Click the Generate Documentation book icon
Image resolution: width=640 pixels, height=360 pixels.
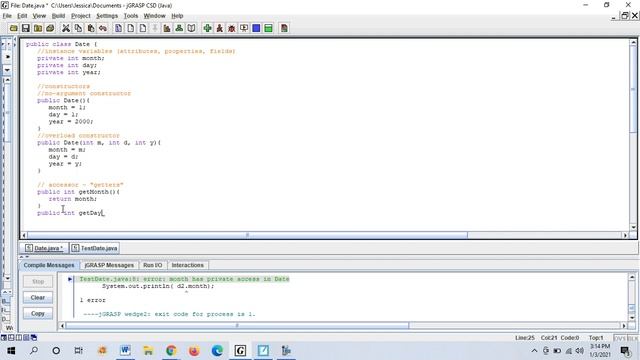coord(191,28)
